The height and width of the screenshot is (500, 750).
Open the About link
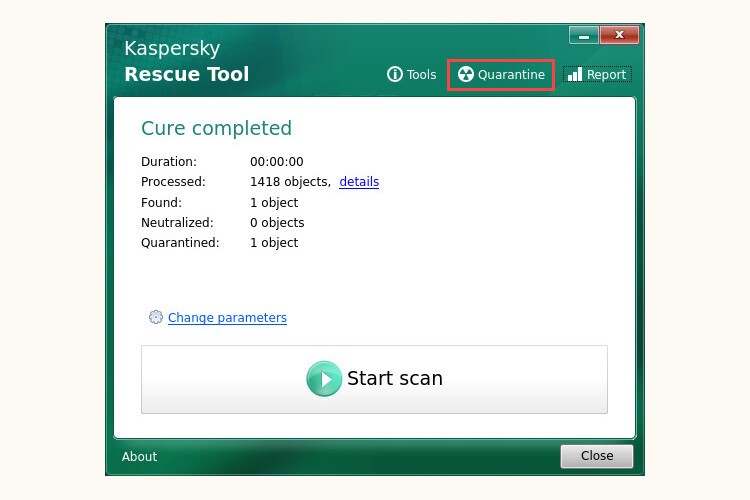coord(139,456)
